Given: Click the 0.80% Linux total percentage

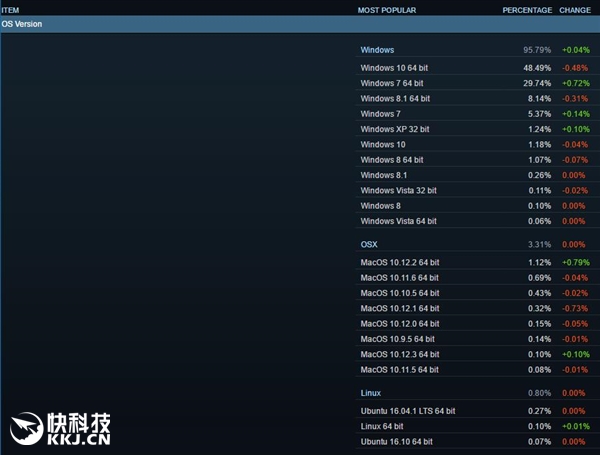Looking at the screenshot, I should point(540,393).
